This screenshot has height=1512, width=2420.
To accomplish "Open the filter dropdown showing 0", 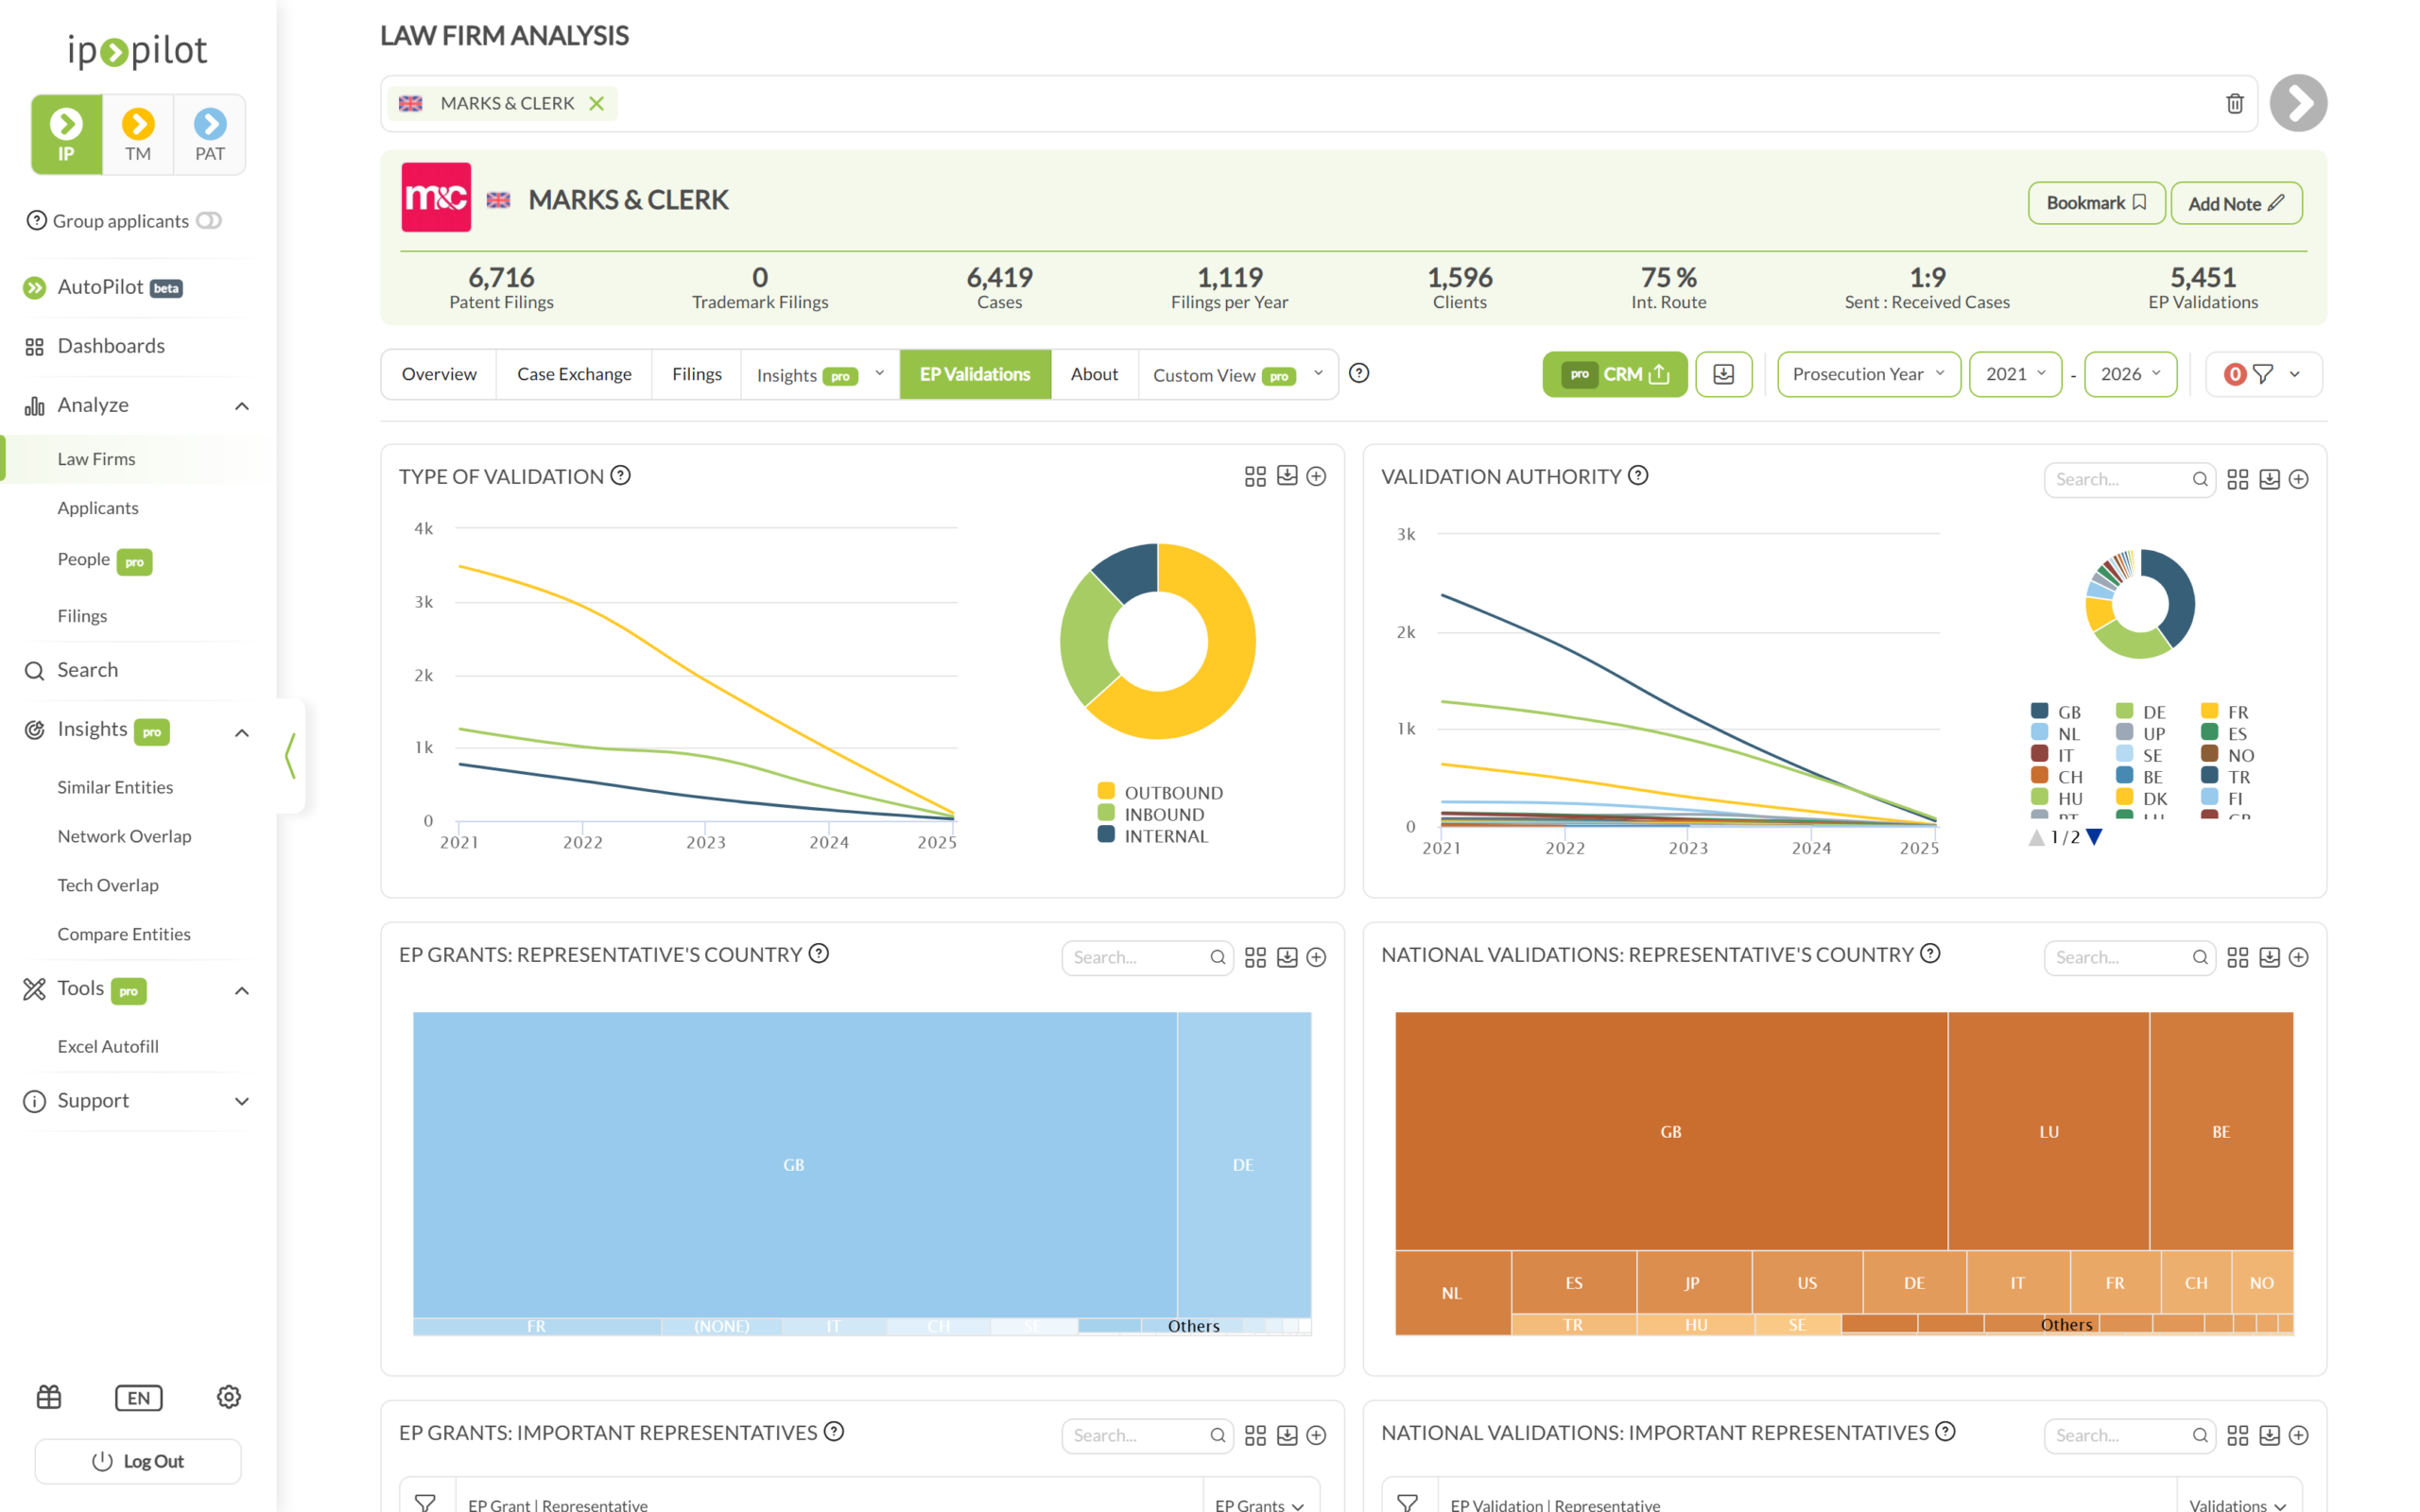I will click(2263, 374).
